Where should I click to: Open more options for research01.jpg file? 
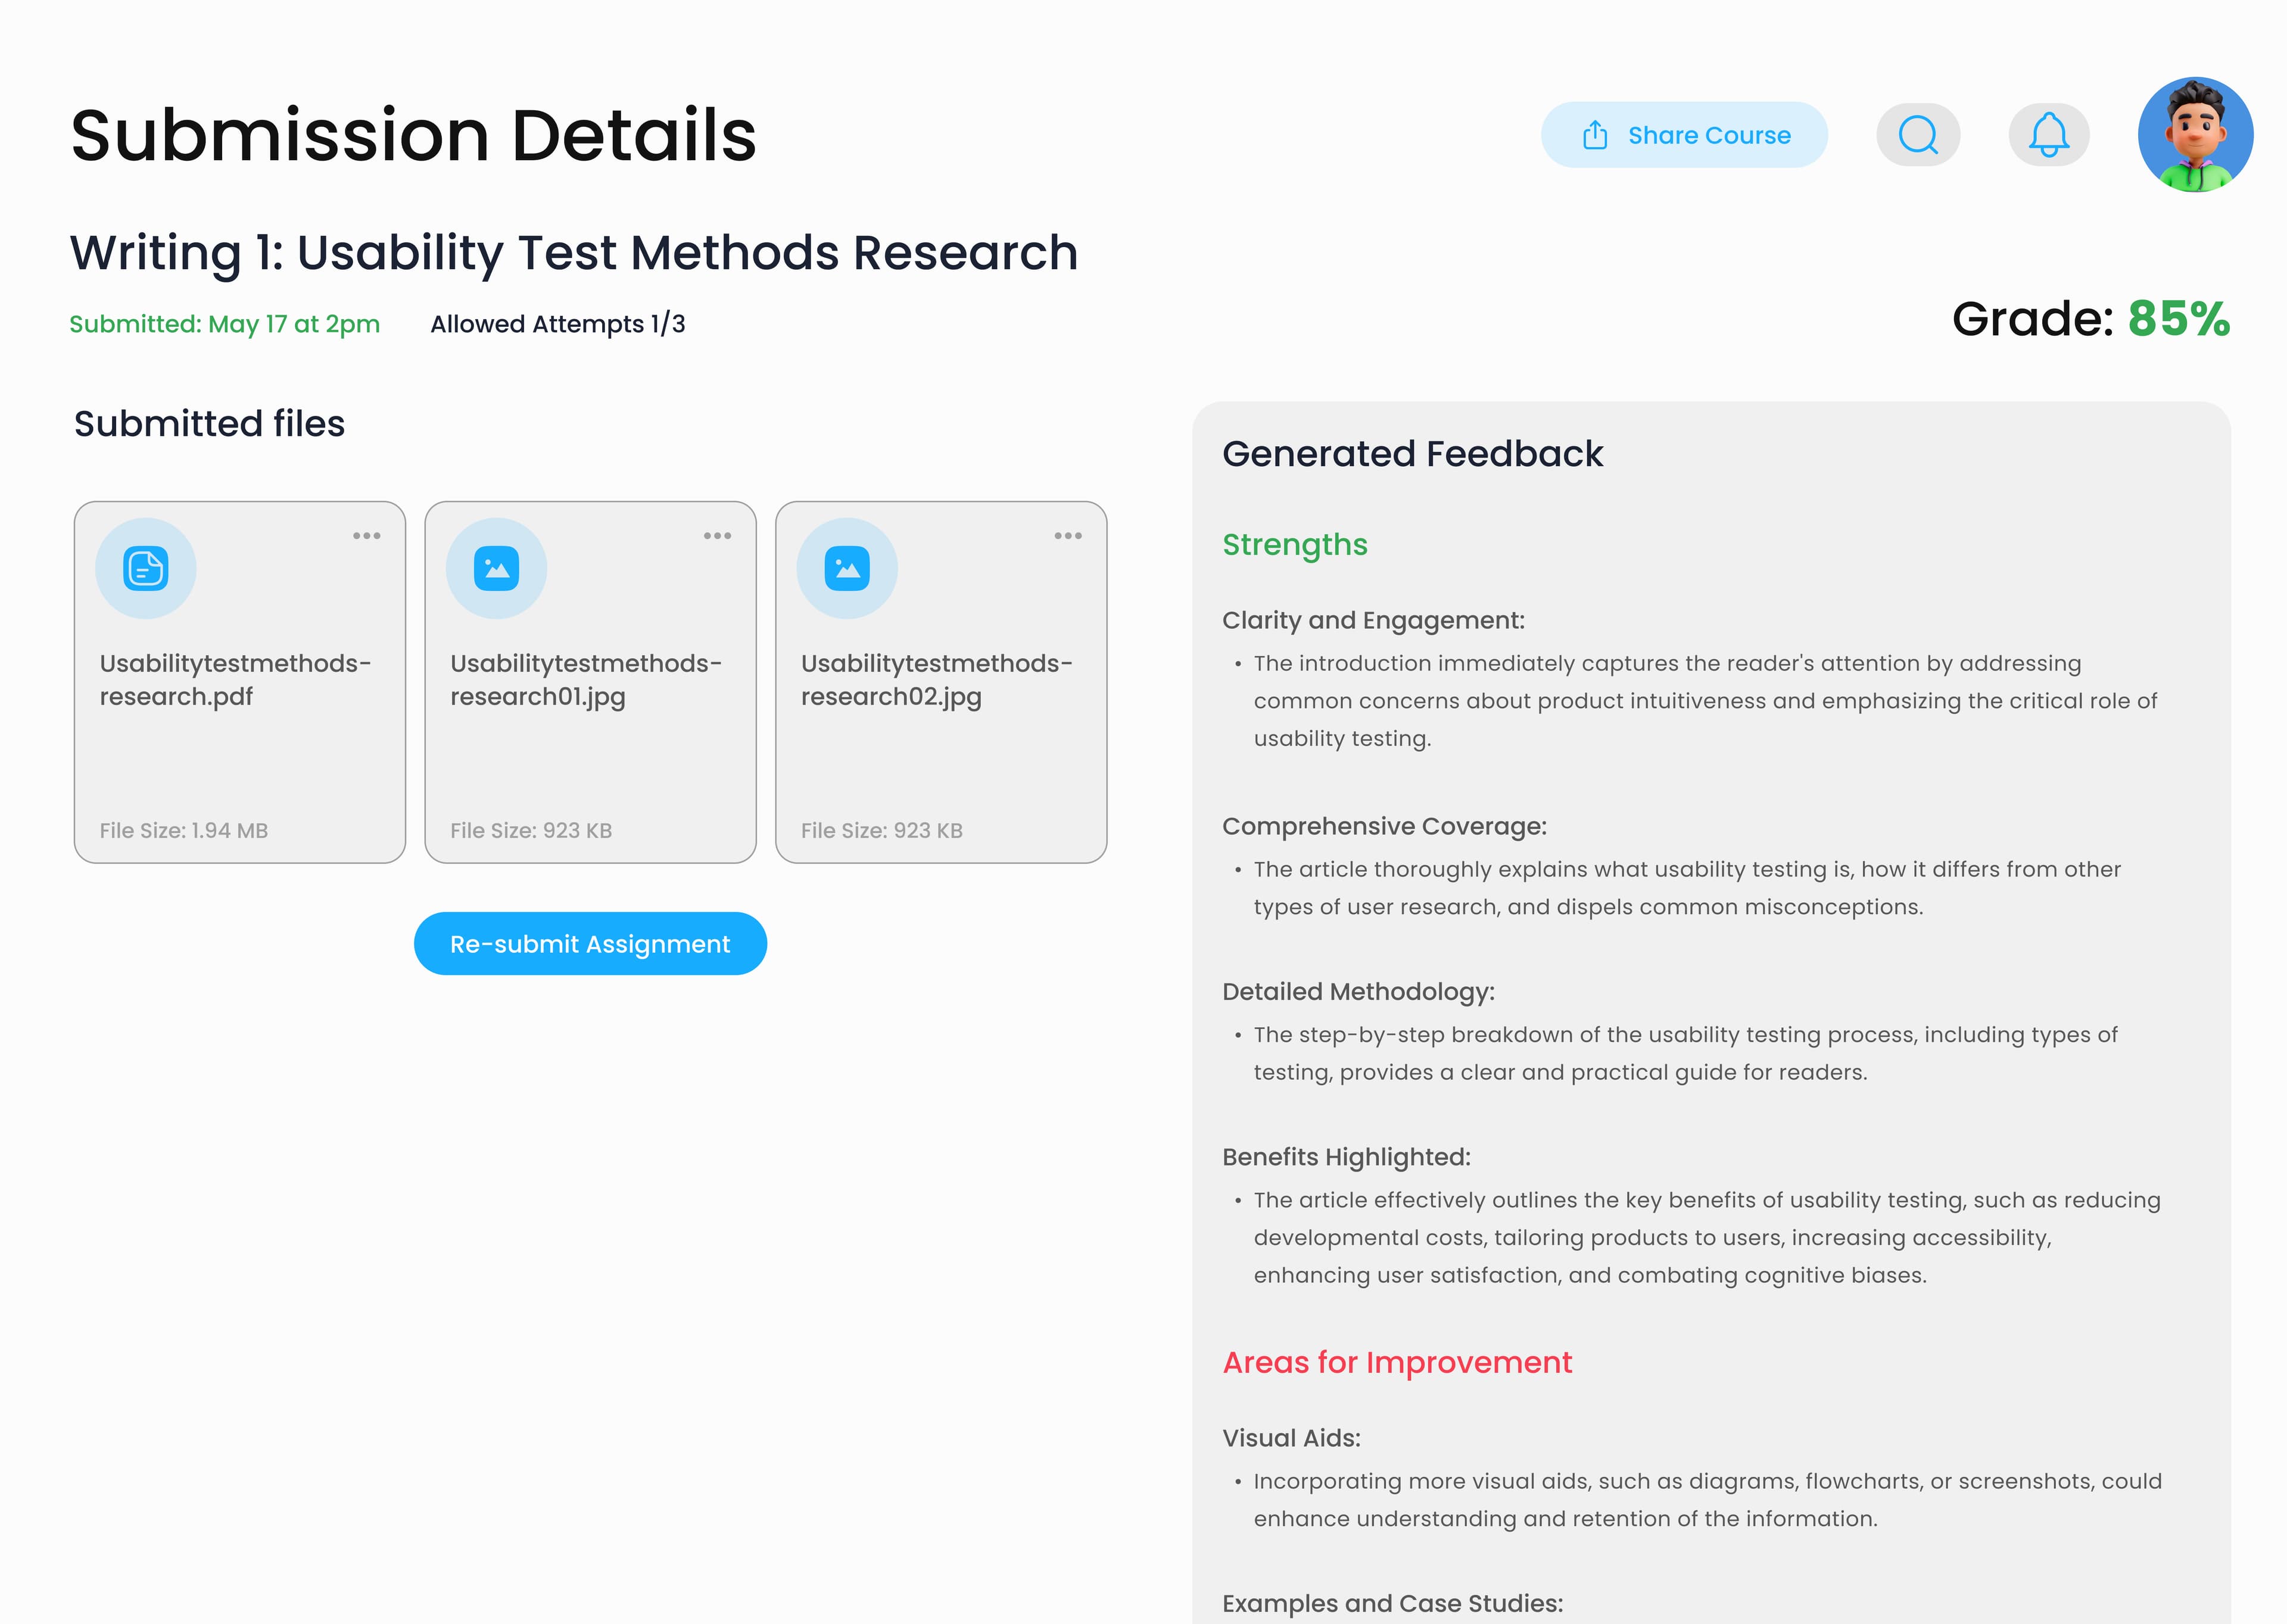pos(717,536)
